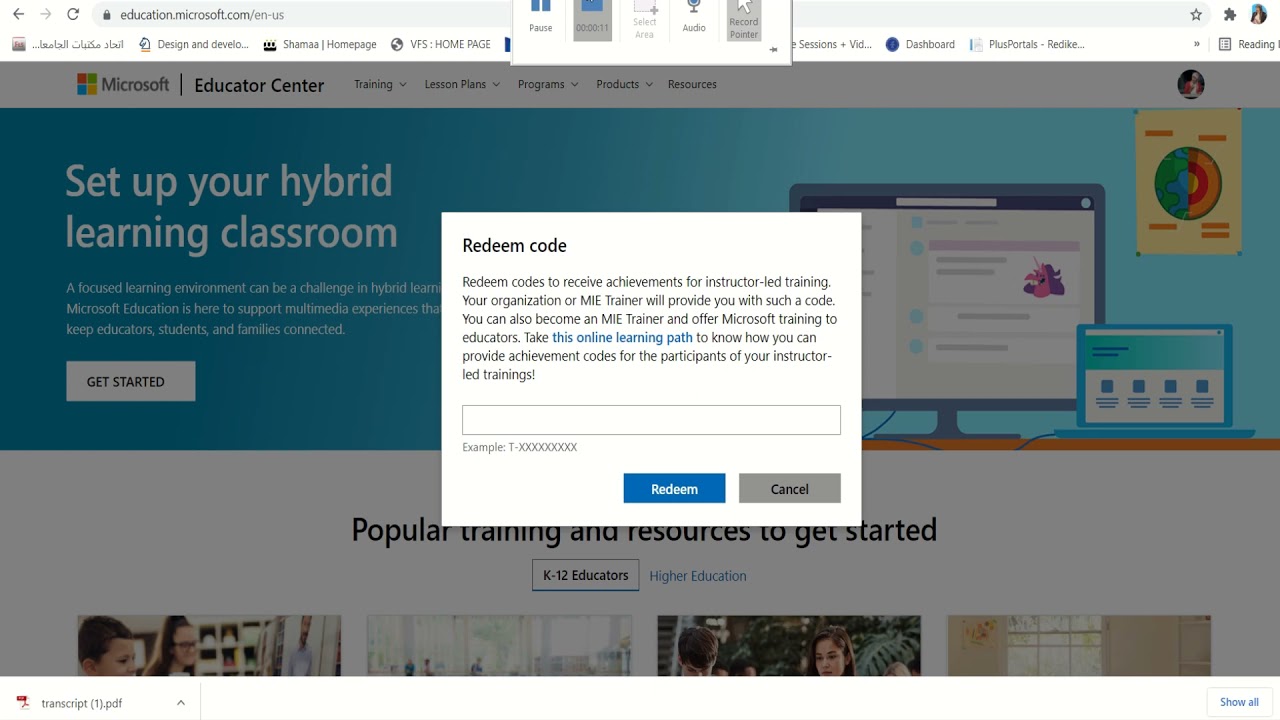Open the Educator Center home link
The image size is (1280, 720).
pos(259,85)
